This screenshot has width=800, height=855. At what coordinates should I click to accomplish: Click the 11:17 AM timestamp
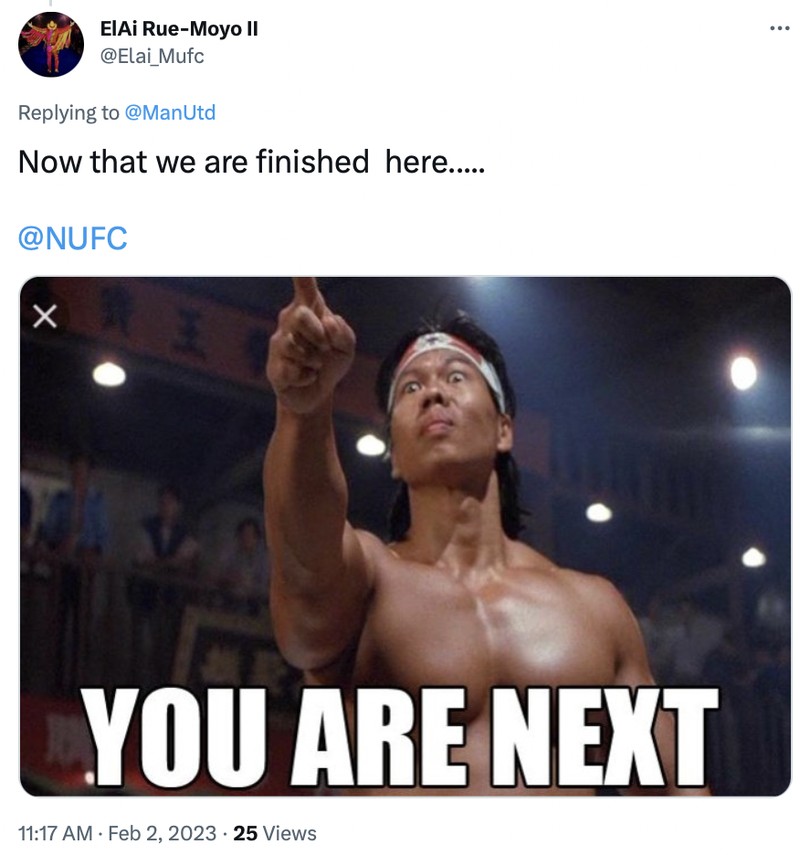55,833
